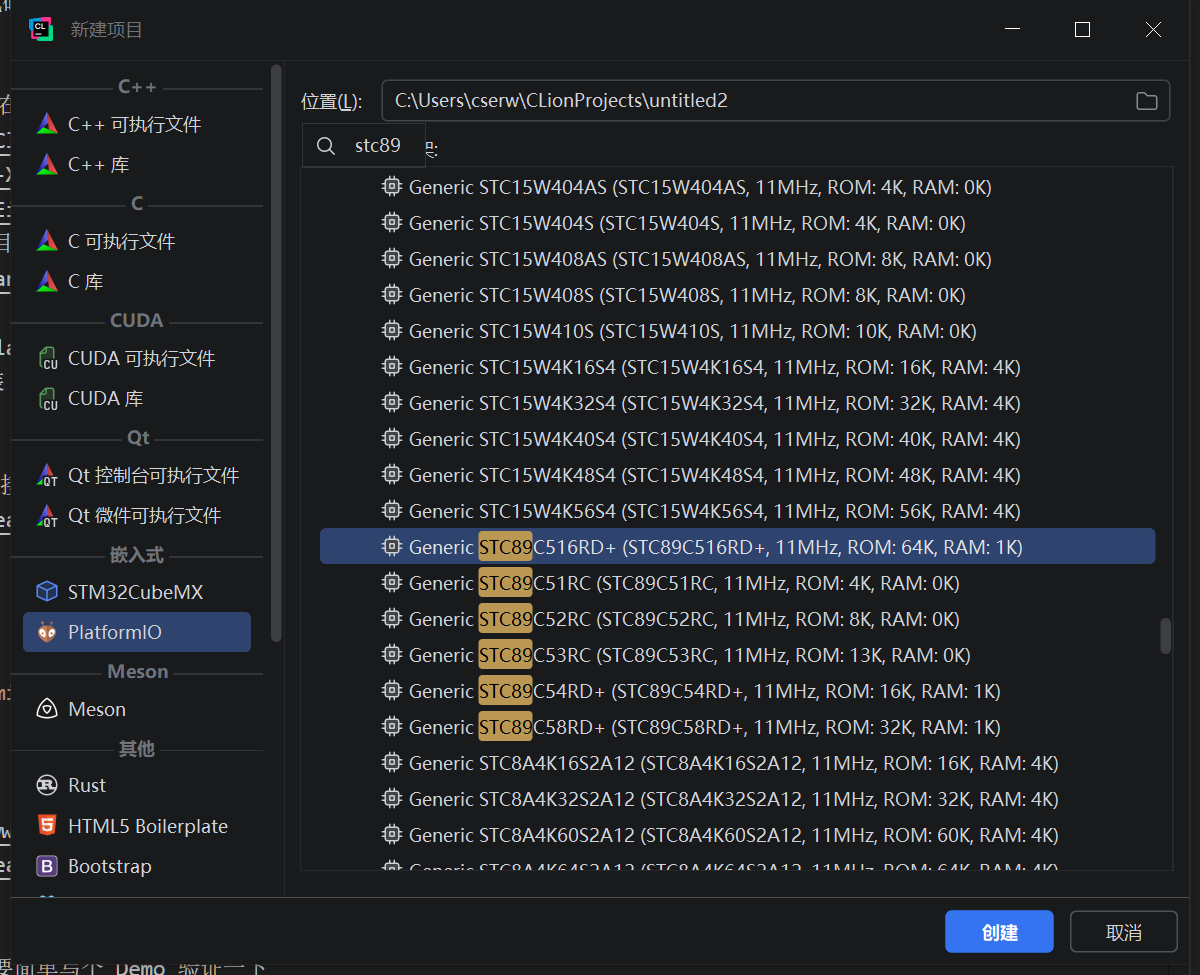
Task: Pick the Generic STC89C516RD+ board
Action: tap(715, 547)
